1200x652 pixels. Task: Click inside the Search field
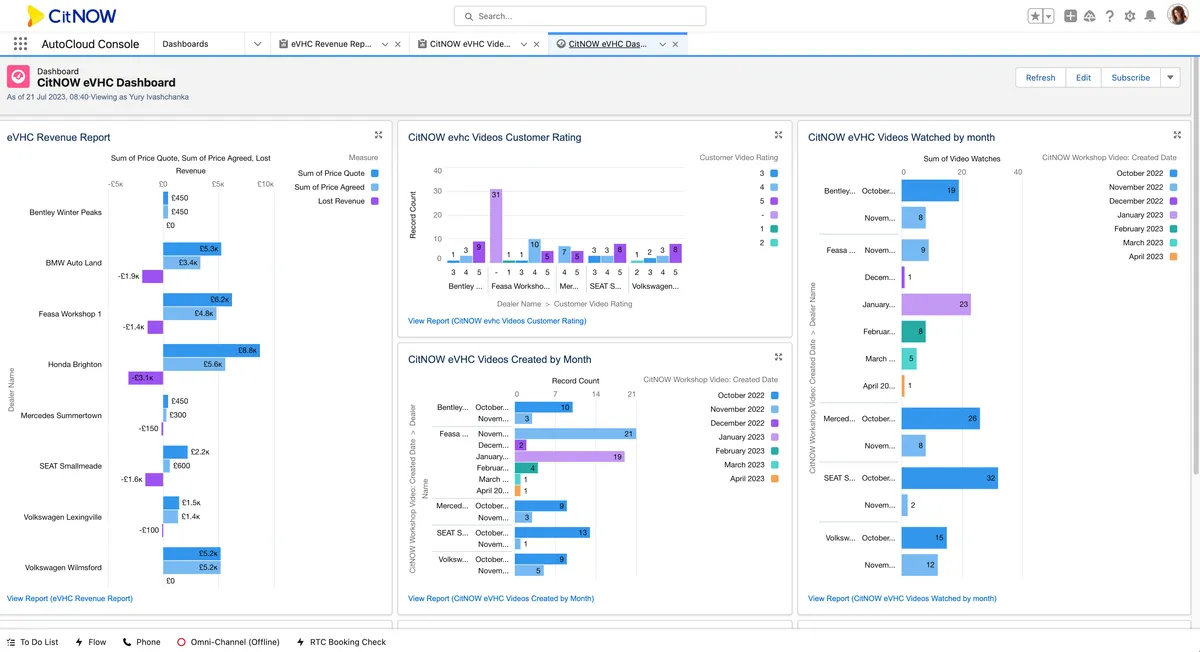pos(580,16)
